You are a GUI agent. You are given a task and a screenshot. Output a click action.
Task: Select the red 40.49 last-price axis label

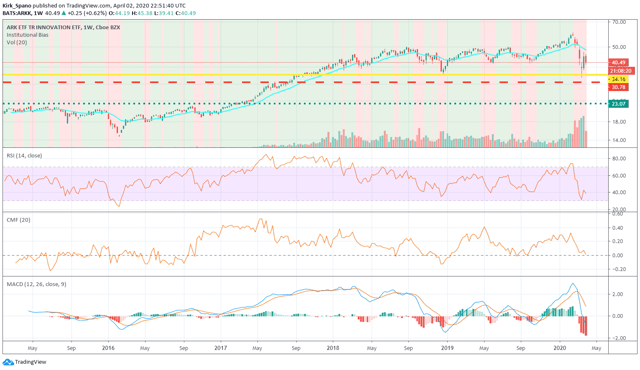619,63
